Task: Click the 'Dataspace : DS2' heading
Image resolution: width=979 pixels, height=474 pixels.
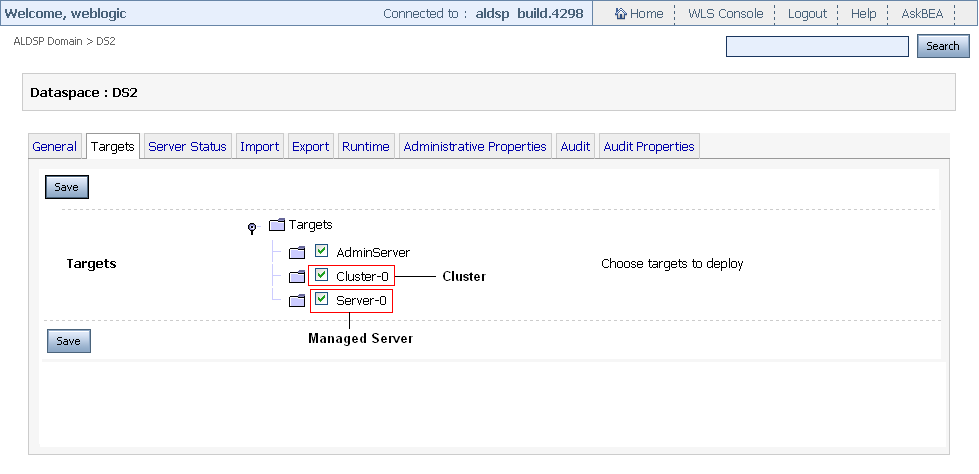Action: [84, 92]
